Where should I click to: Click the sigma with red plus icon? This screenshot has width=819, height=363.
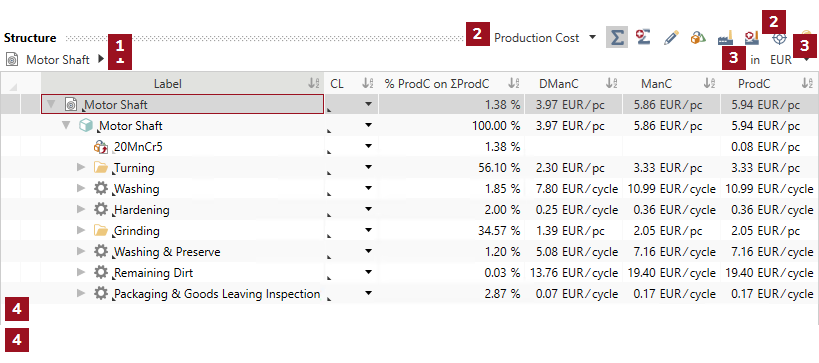click(643, 38)
